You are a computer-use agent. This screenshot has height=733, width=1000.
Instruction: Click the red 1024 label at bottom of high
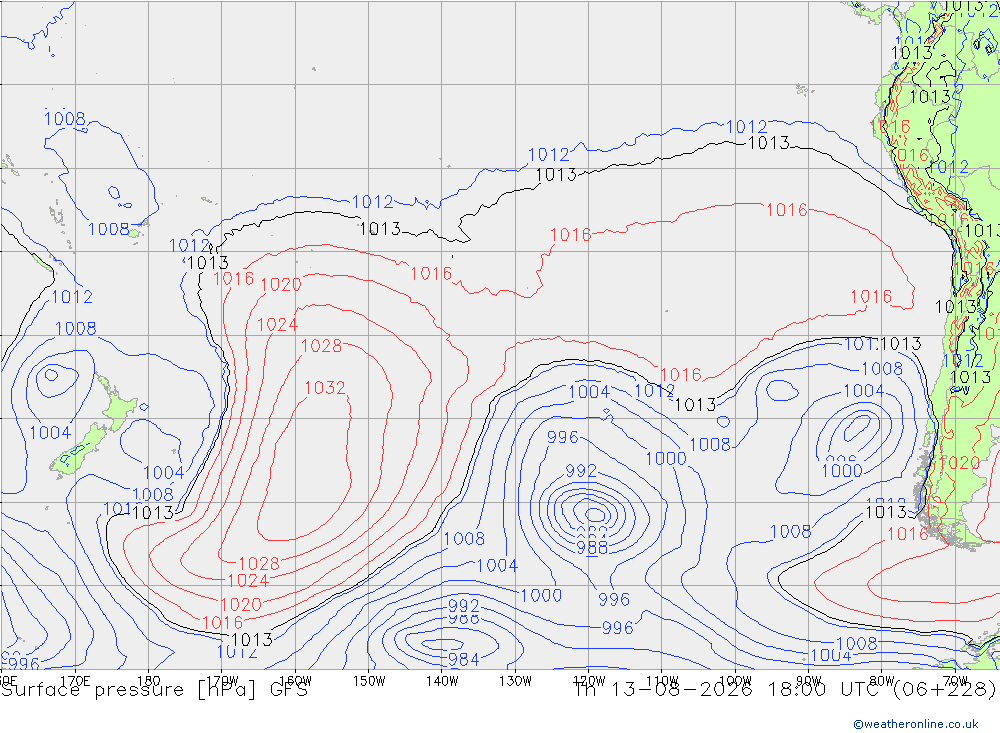click(248, 581)
